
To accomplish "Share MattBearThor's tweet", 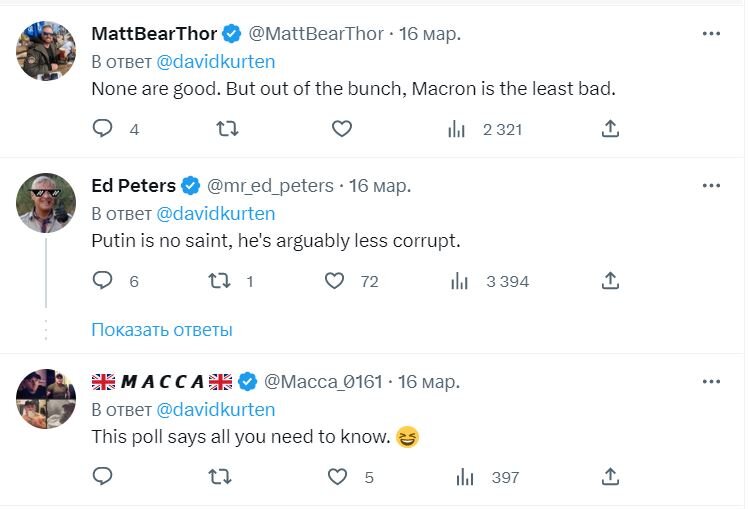I will [610, 128].
